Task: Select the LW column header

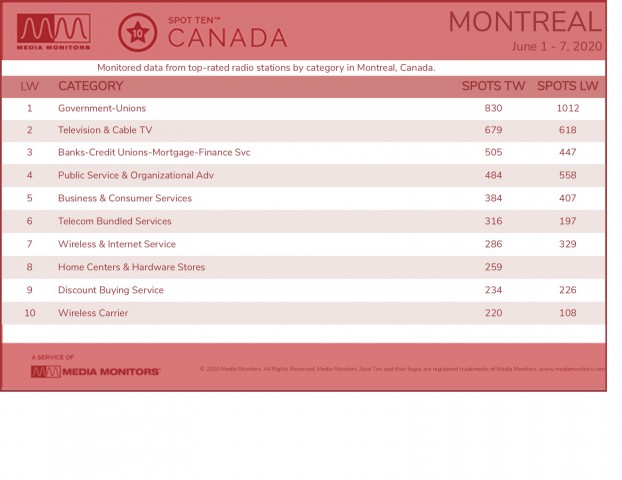Action: [x=29, y=86]
